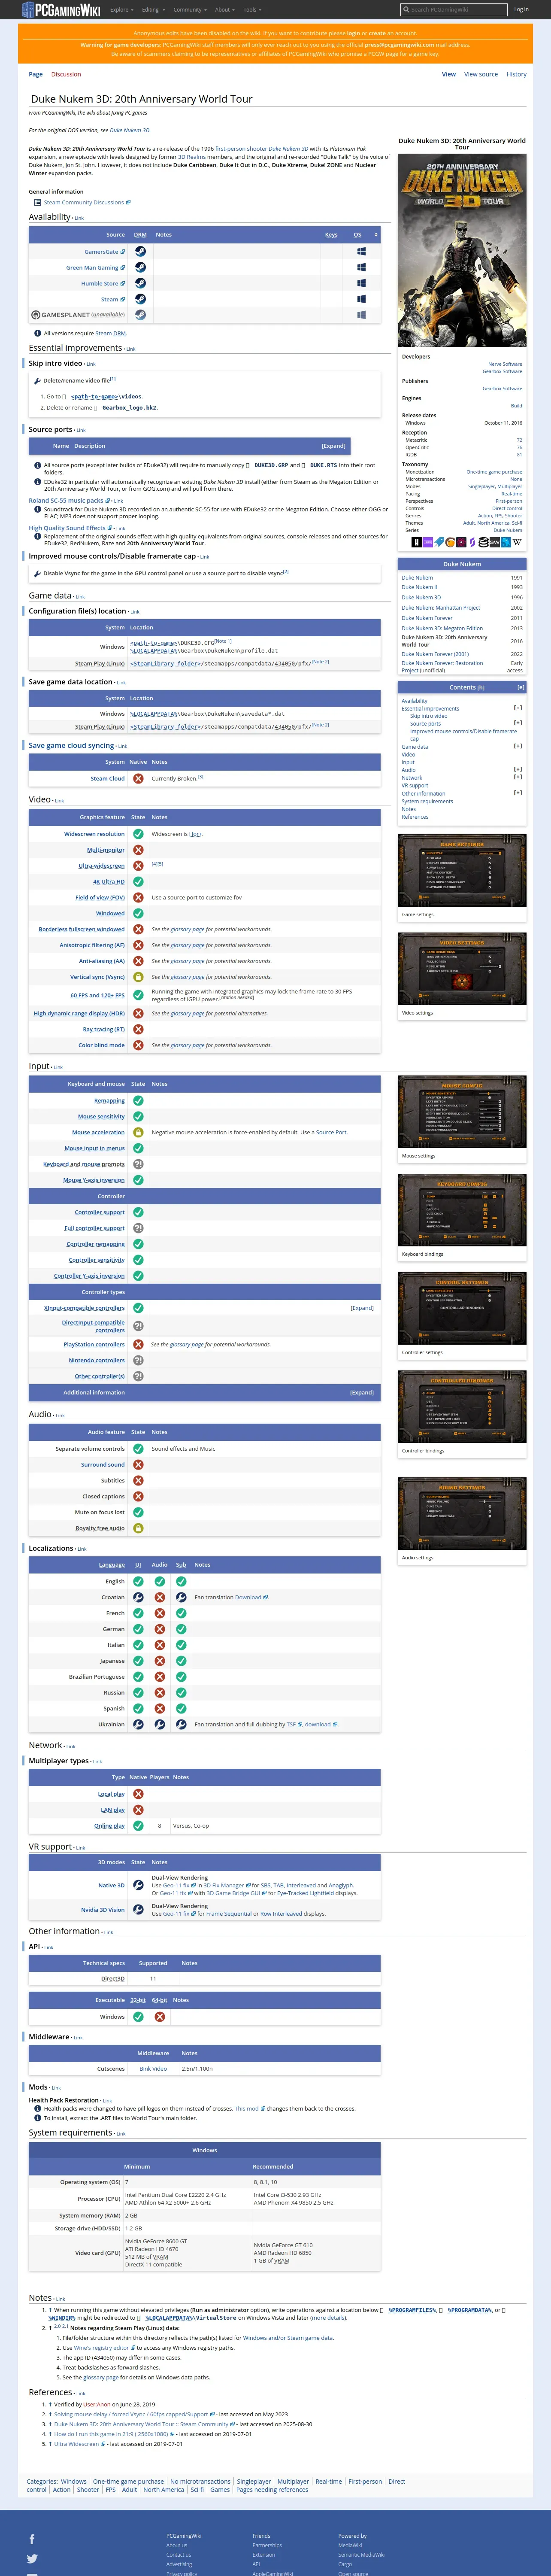The width and height of the screenshot is (551, 2576).
Task: Open Duke Nukem Forever in series list
Action: point(427,618)
